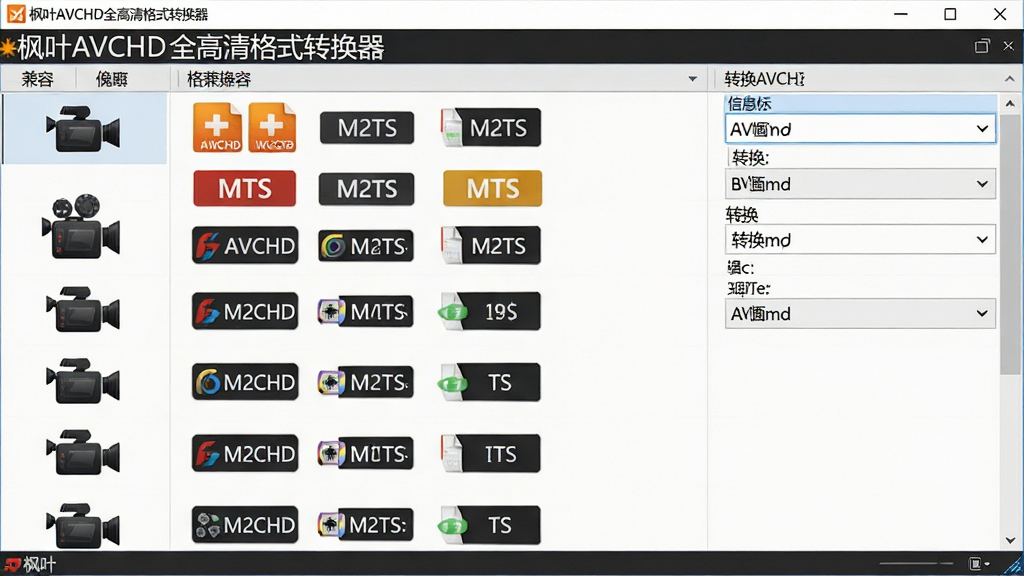This screenshot has width=1024, height=576.
Task: Select M2TS badge with green swirl logo
Action: coord(366,246)
